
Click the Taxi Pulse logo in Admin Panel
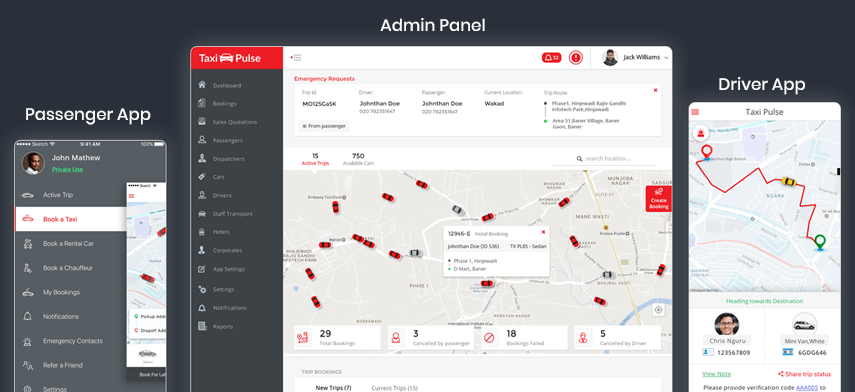[230, 58]
